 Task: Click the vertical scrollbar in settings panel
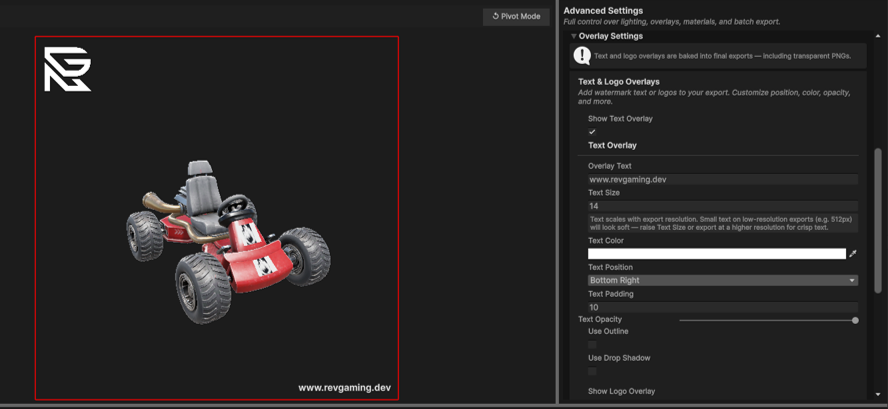click(878, 221)
